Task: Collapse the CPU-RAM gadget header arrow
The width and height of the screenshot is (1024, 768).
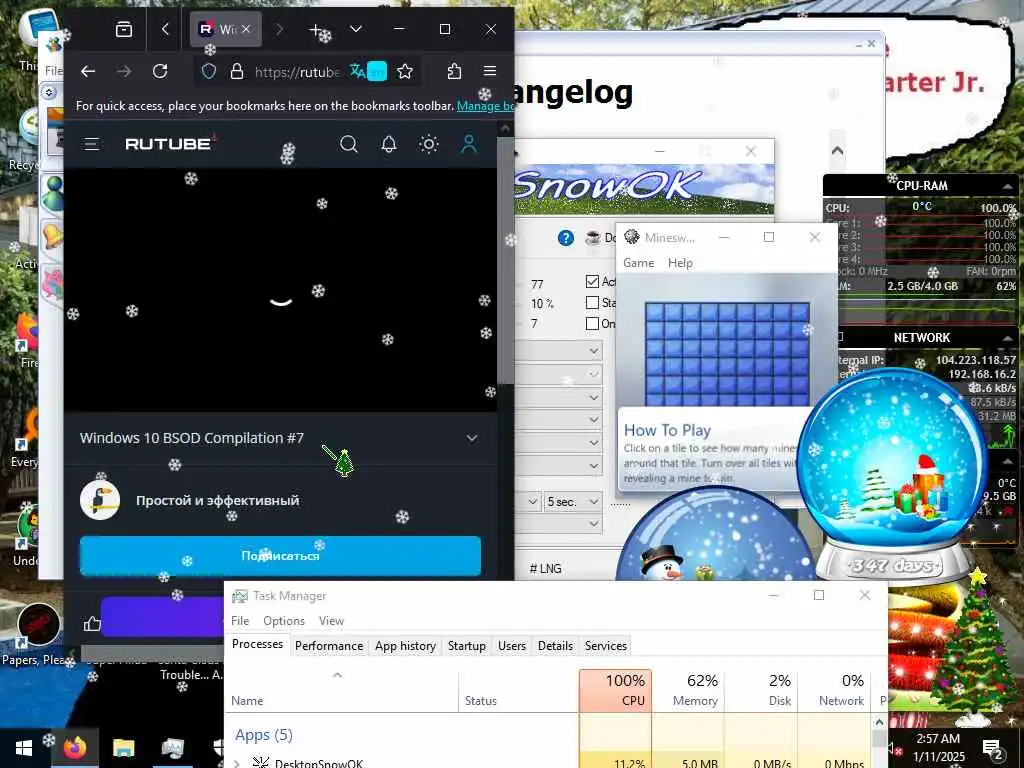Action: 1008,187
